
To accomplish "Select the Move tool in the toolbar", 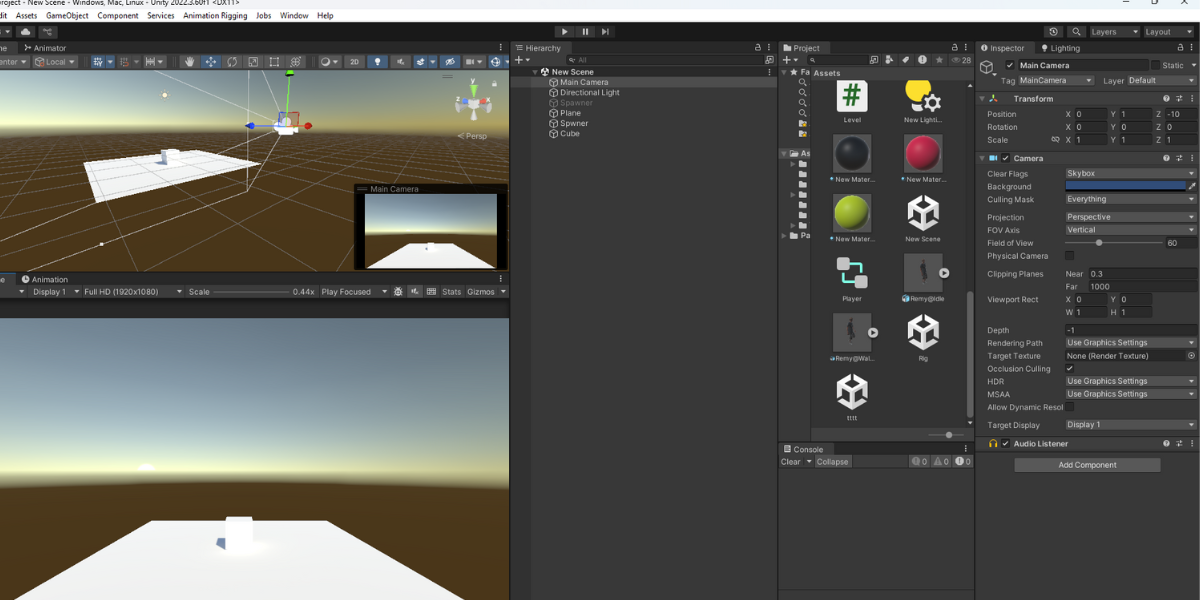I will (x=212, y=62).
